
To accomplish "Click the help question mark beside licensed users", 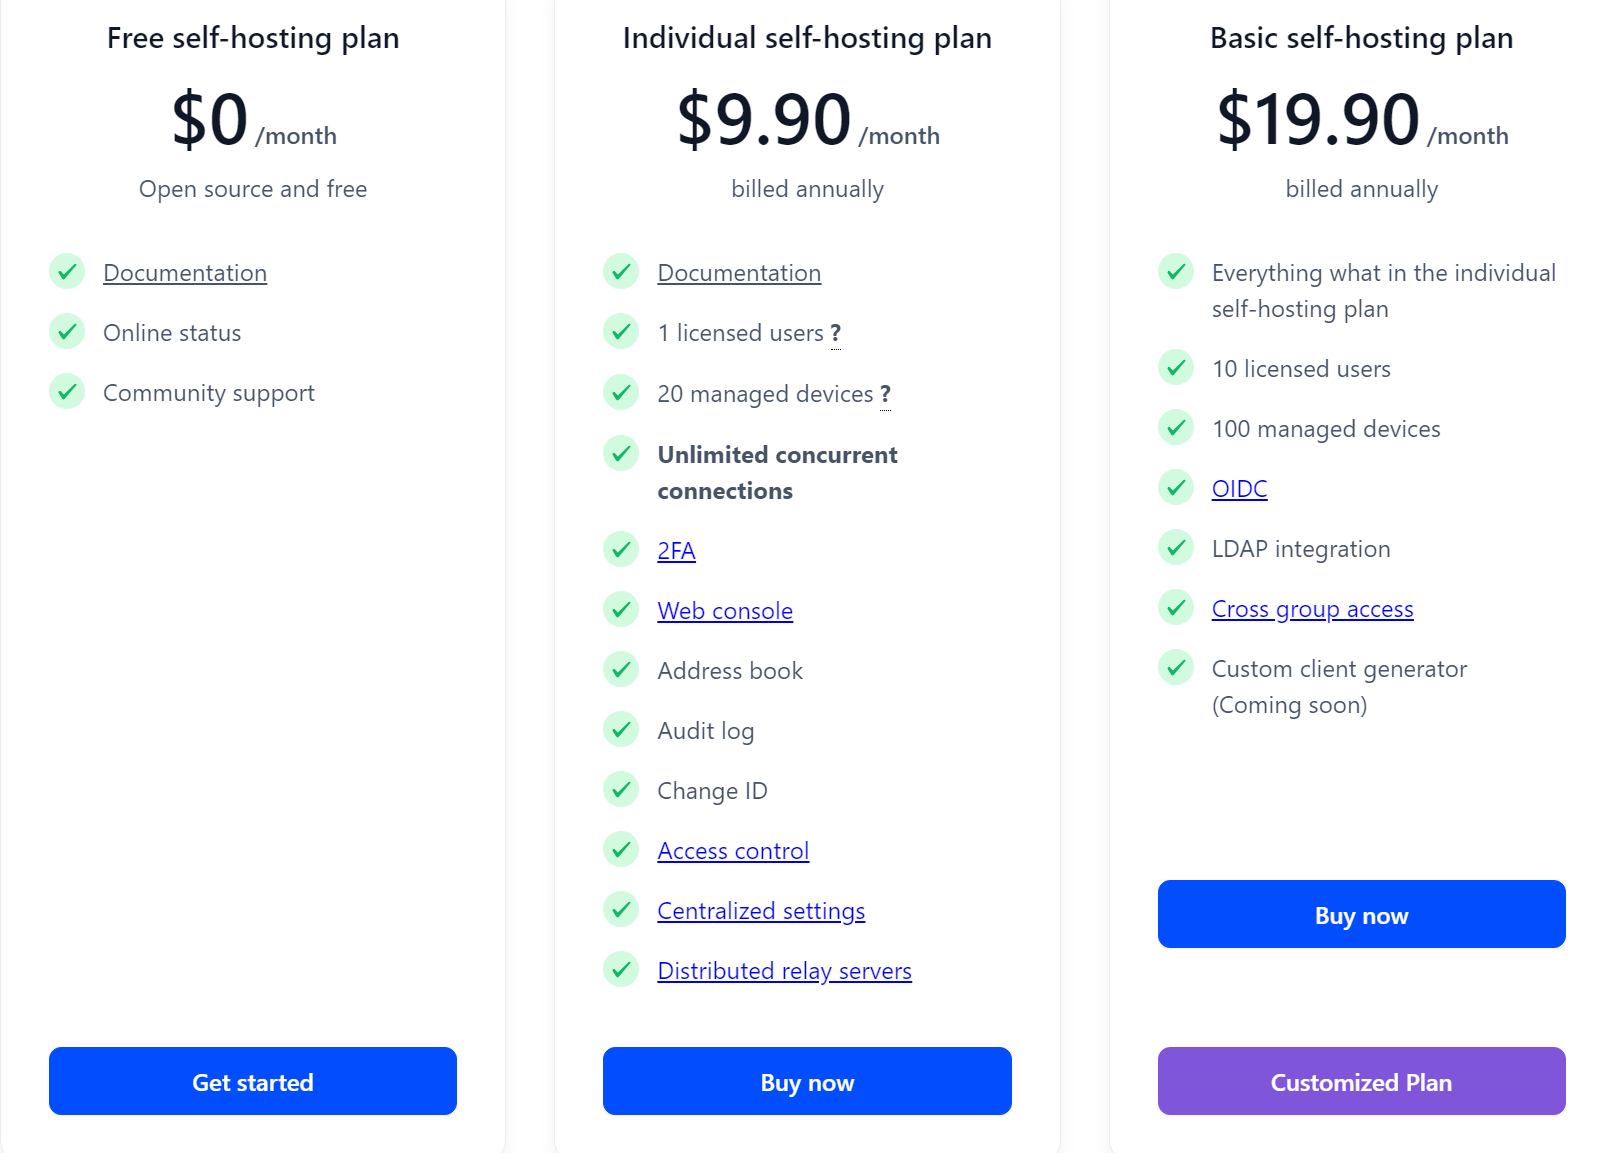I will pyautogui.click(x=835, y=334).
